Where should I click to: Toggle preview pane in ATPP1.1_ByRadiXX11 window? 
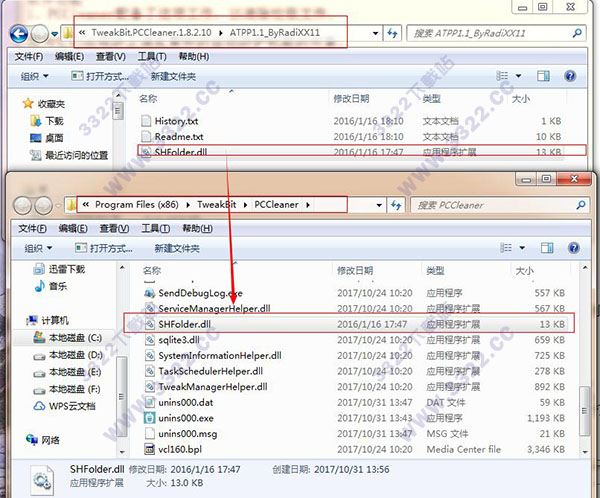(543, 76)
